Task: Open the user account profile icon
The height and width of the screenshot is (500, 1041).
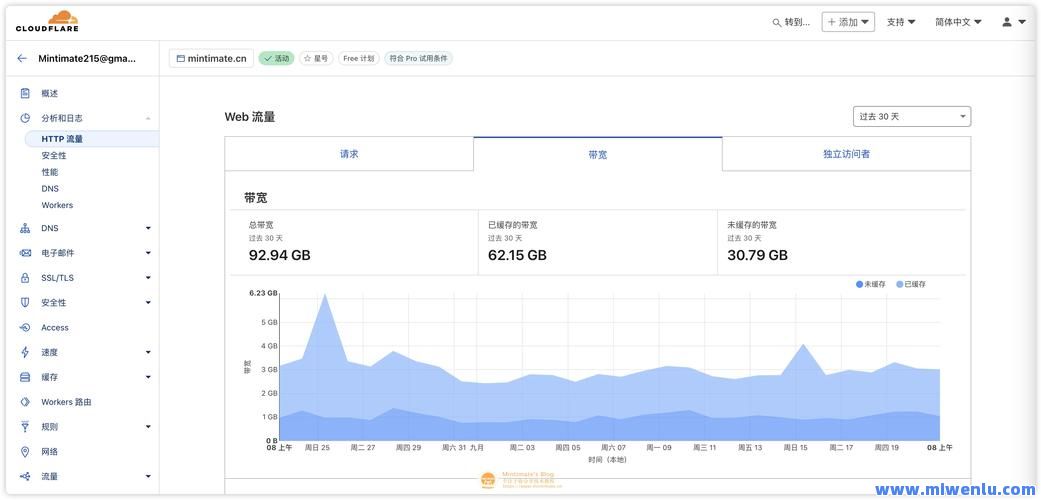Action: [1007, 22]
